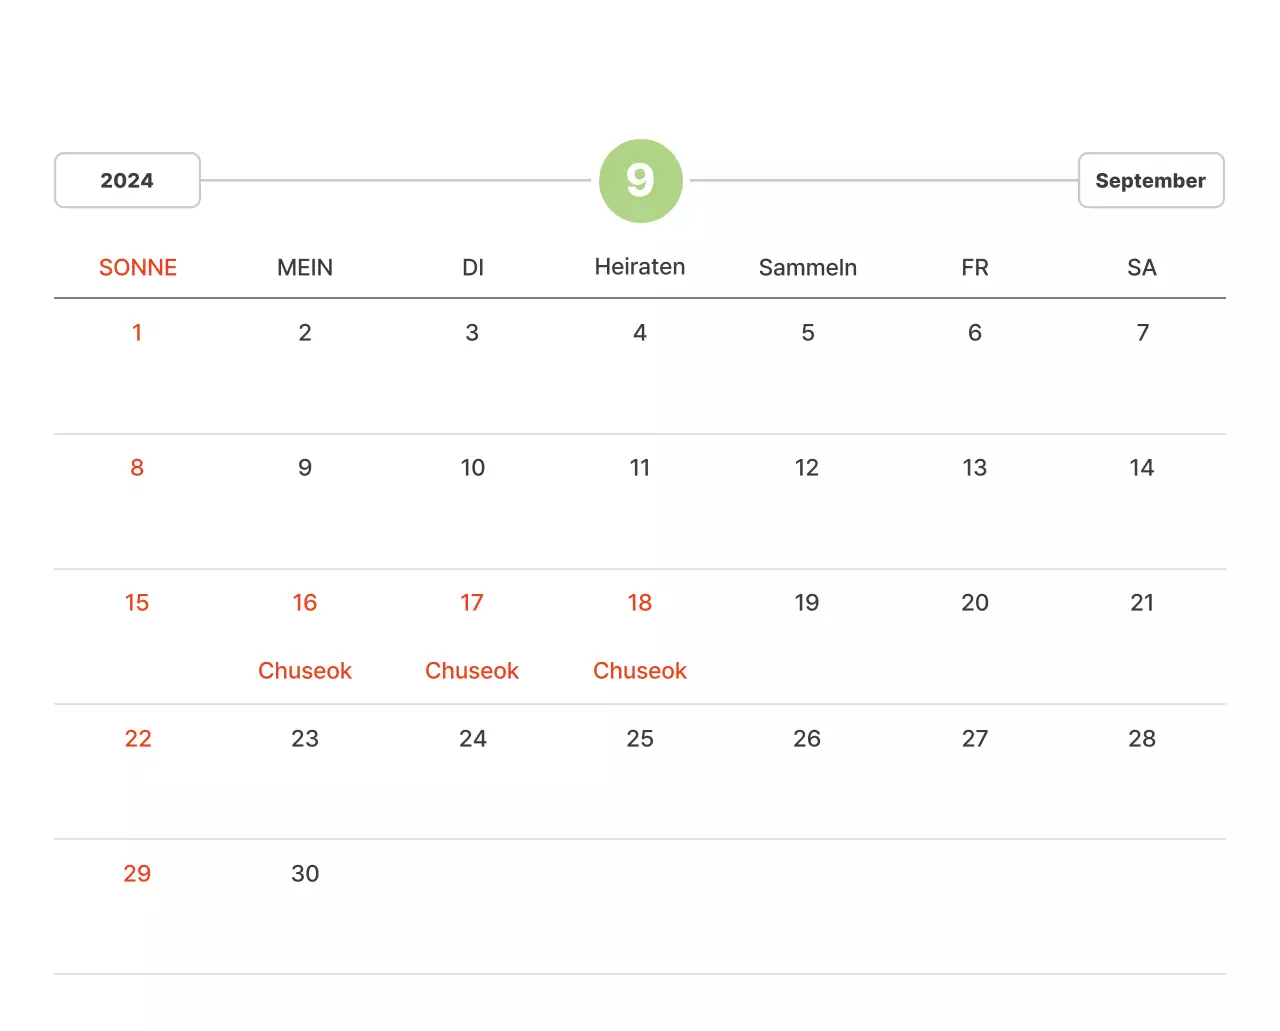Click the Sammeln column header
Image resolution: width=1280 pixels, height=1031 pixels.
click(807, 268)
